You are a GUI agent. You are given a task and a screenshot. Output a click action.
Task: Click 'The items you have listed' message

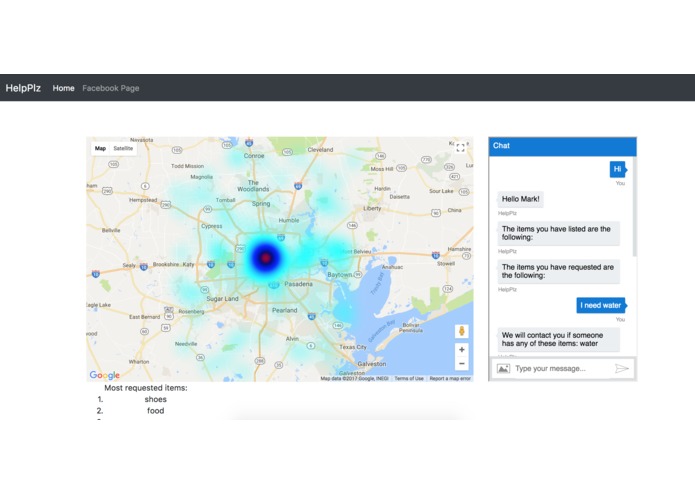coord(558,233)
